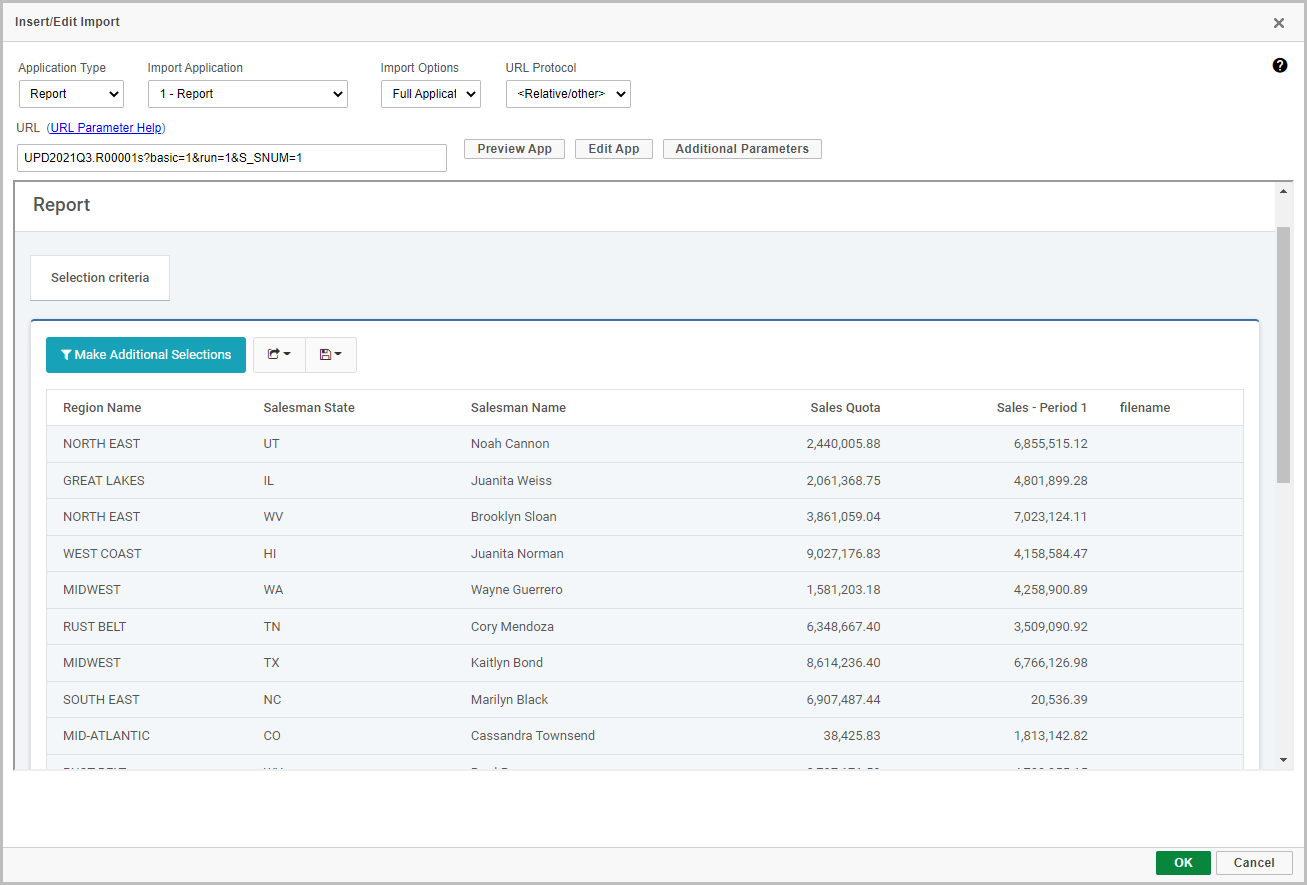Open the URL Protocol dropdown

(568, 94)
